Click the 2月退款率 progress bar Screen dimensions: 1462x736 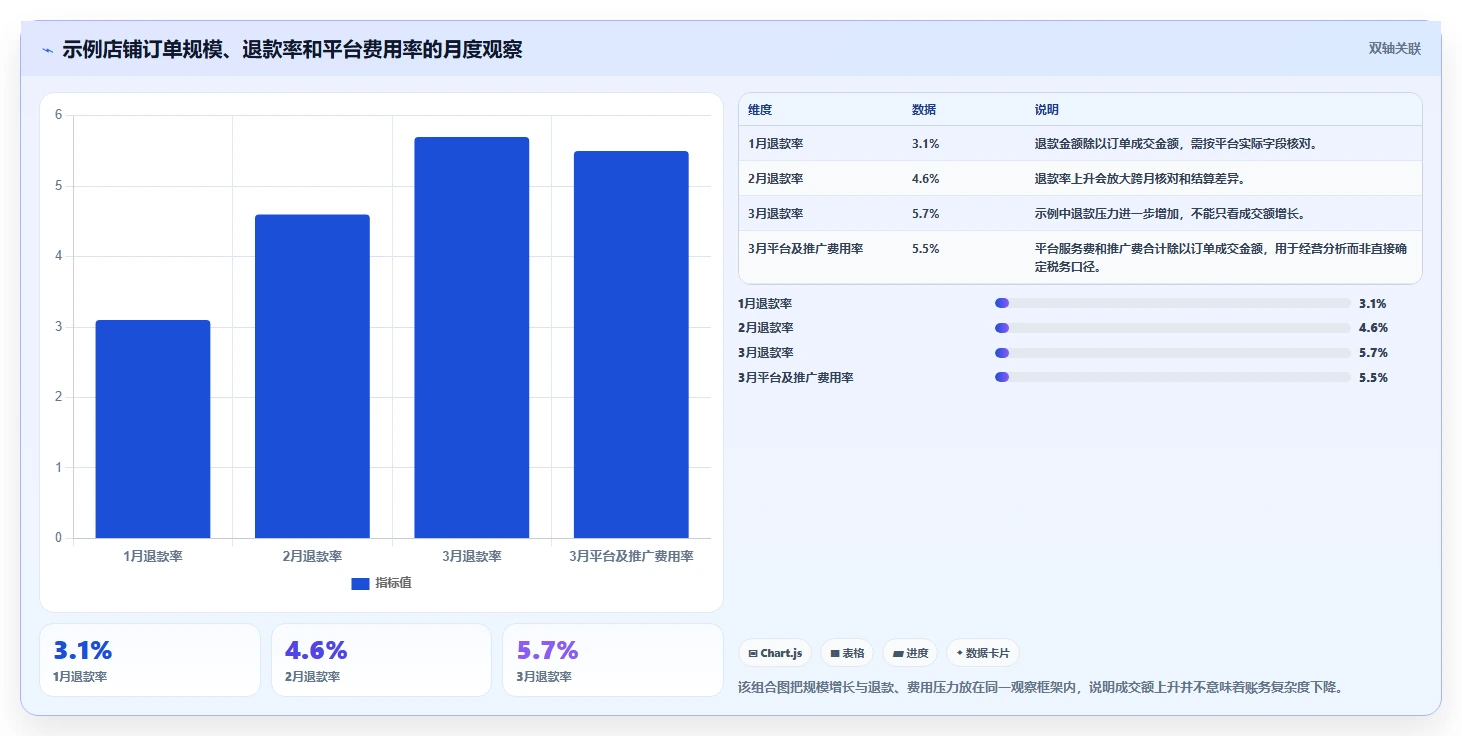pyautogui.click(x=1173, y=328)
